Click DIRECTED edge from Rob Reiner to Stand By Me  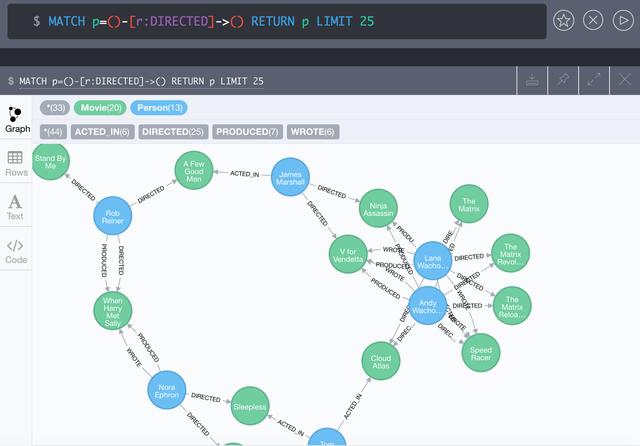[83, 190]
